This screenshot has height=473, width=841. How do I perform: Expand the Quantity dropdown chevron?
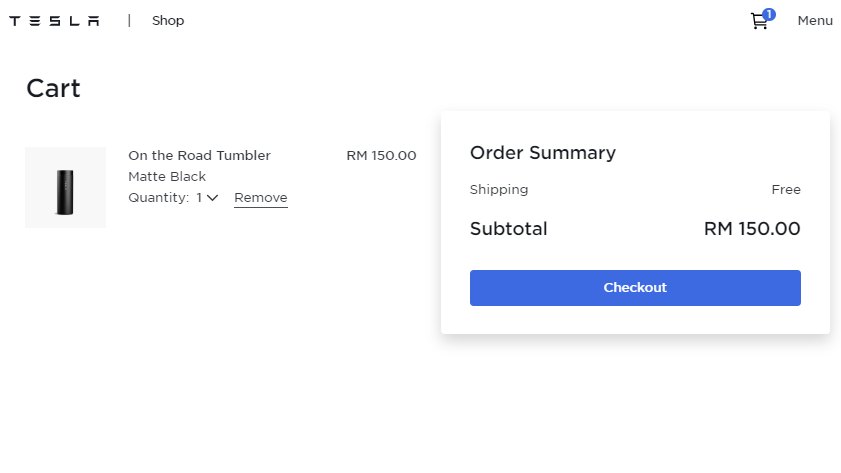point(212,198)
